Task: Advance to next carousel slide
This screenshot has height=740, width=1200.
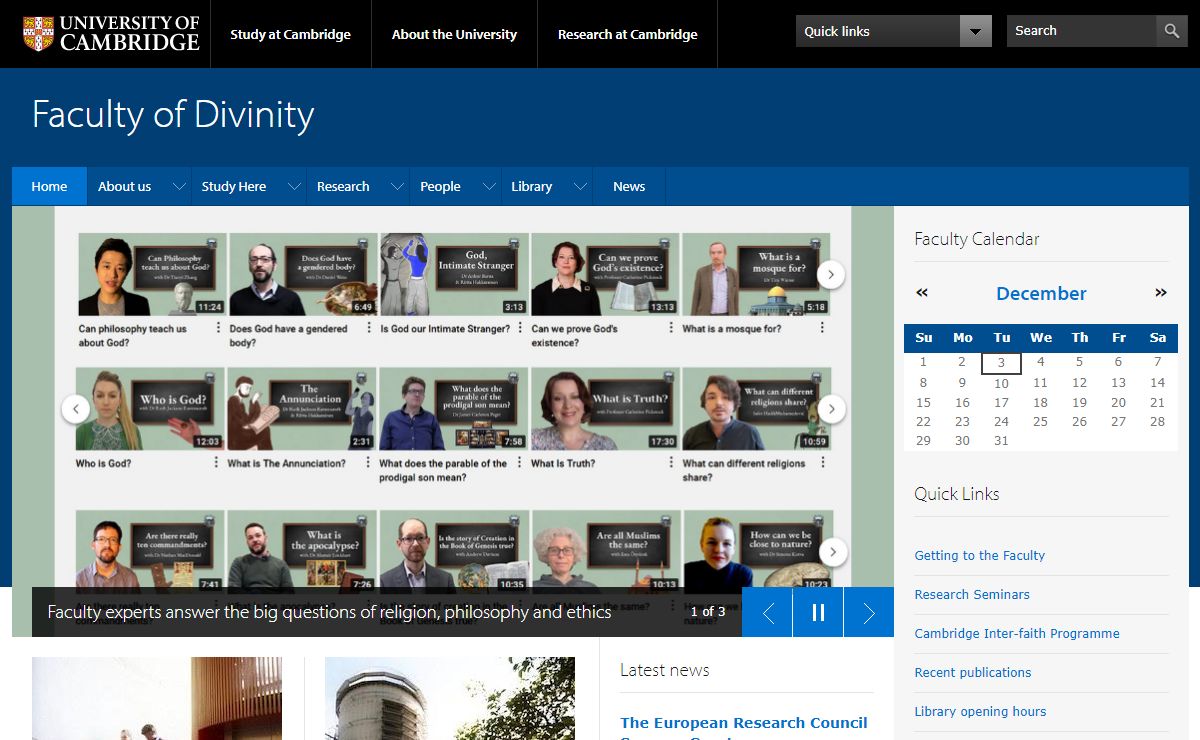Action: pyautogui.click(x=869, y=612)
